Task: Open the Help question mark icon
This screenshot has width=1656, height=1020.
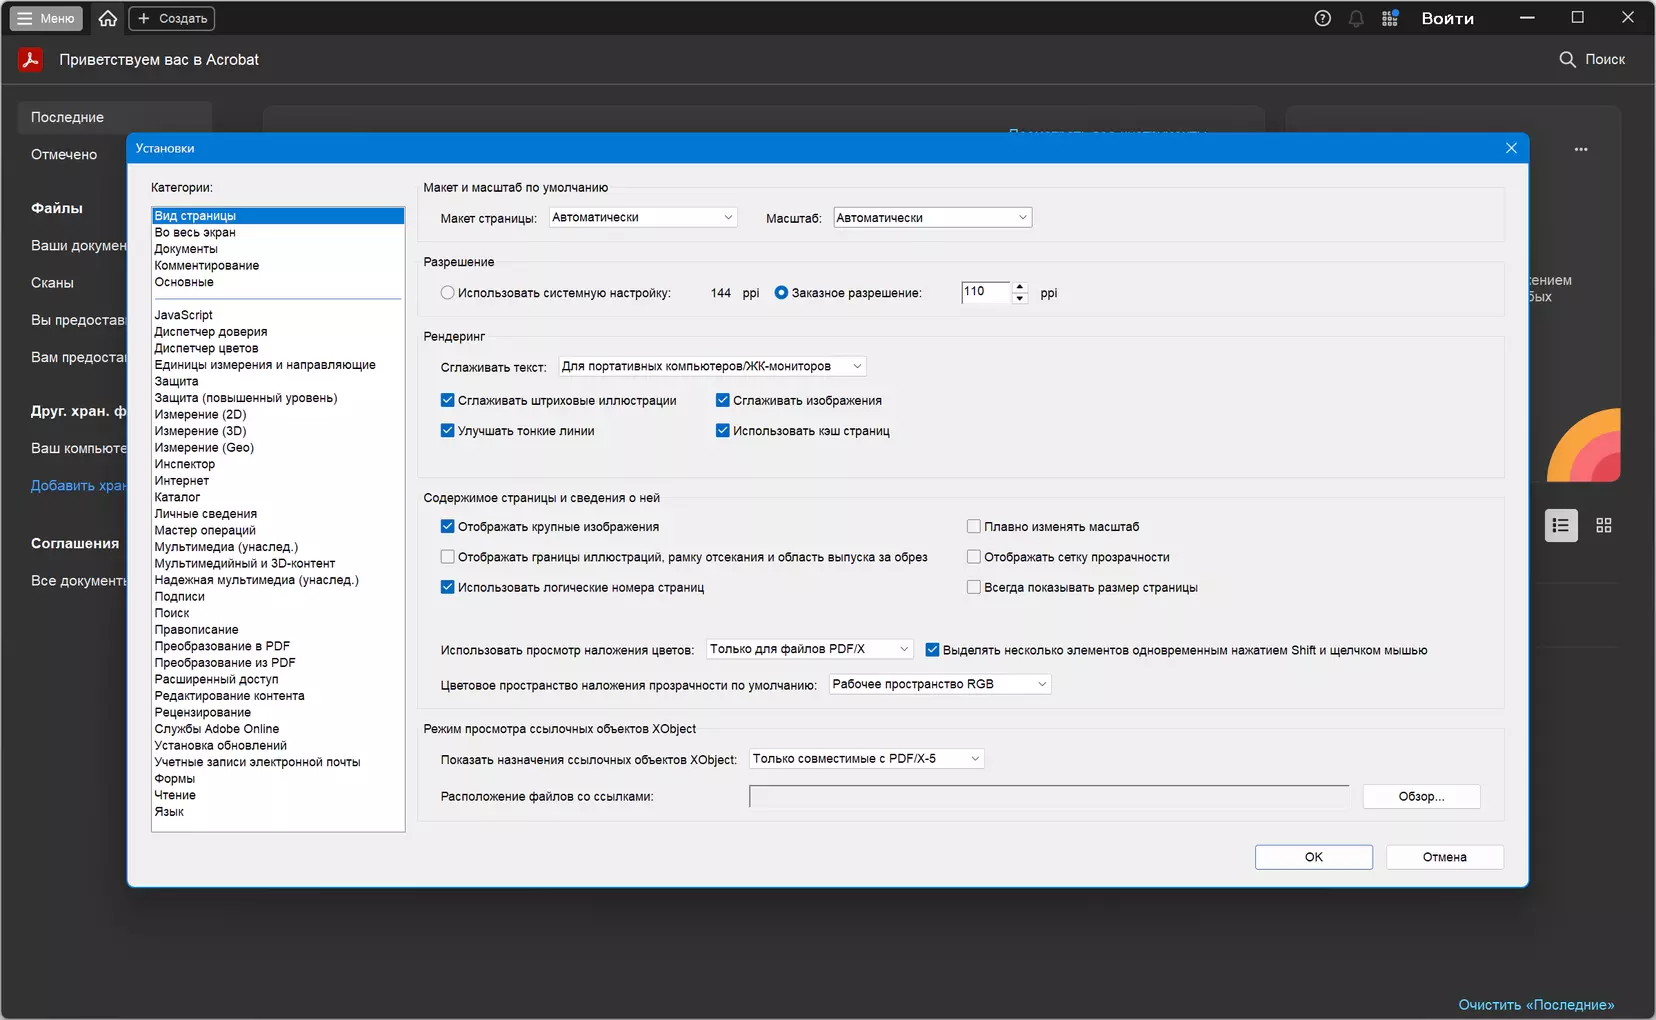Action: (x=1322, y=18)
